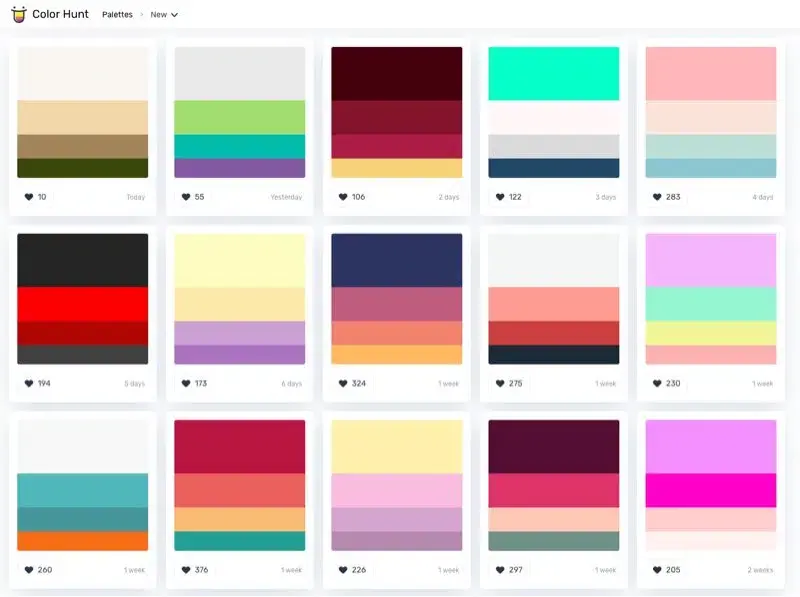
Task: Like the palette with 106 likes
Action: coord(352,197)
